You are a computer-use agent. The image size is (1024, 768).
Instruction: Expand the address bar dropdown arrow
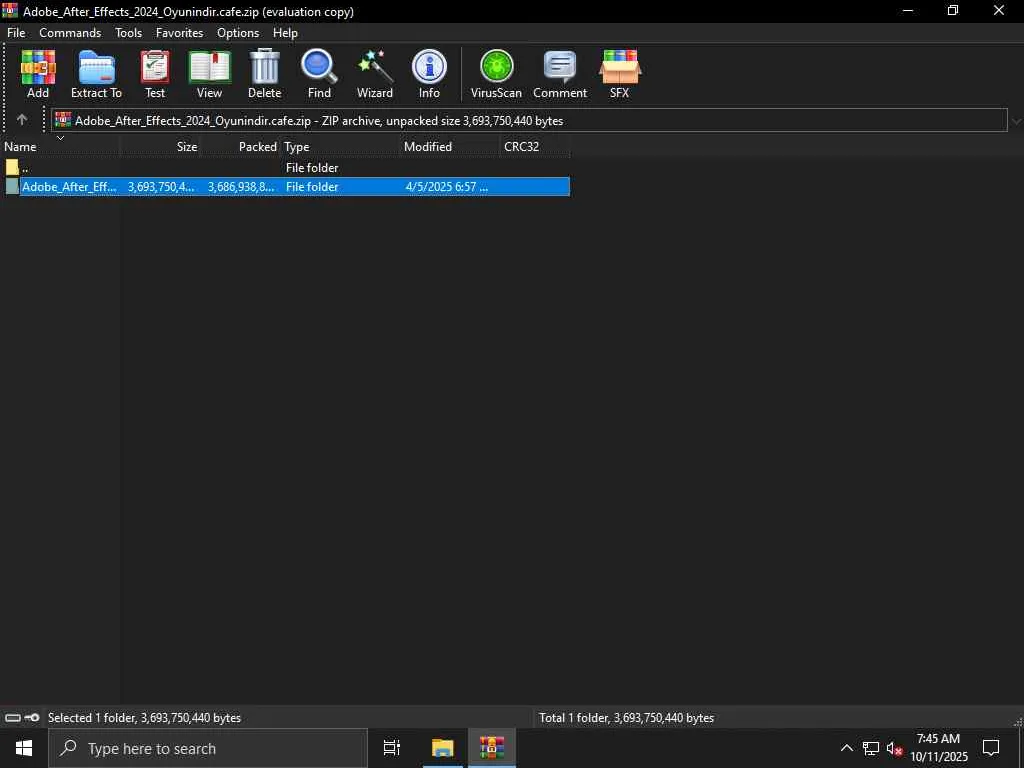point(1016,121)
